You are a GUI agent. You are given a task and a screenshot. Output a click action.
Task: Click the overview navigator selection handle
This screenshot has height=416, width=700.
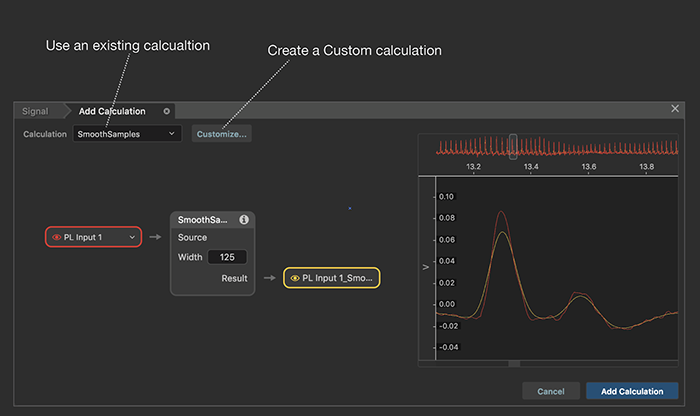pos(513,146)
